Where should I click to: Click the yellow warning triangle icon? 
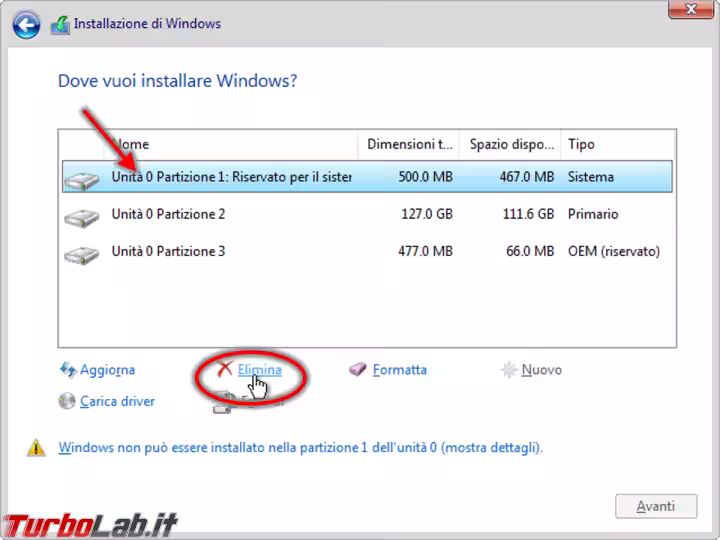[36, 447]
